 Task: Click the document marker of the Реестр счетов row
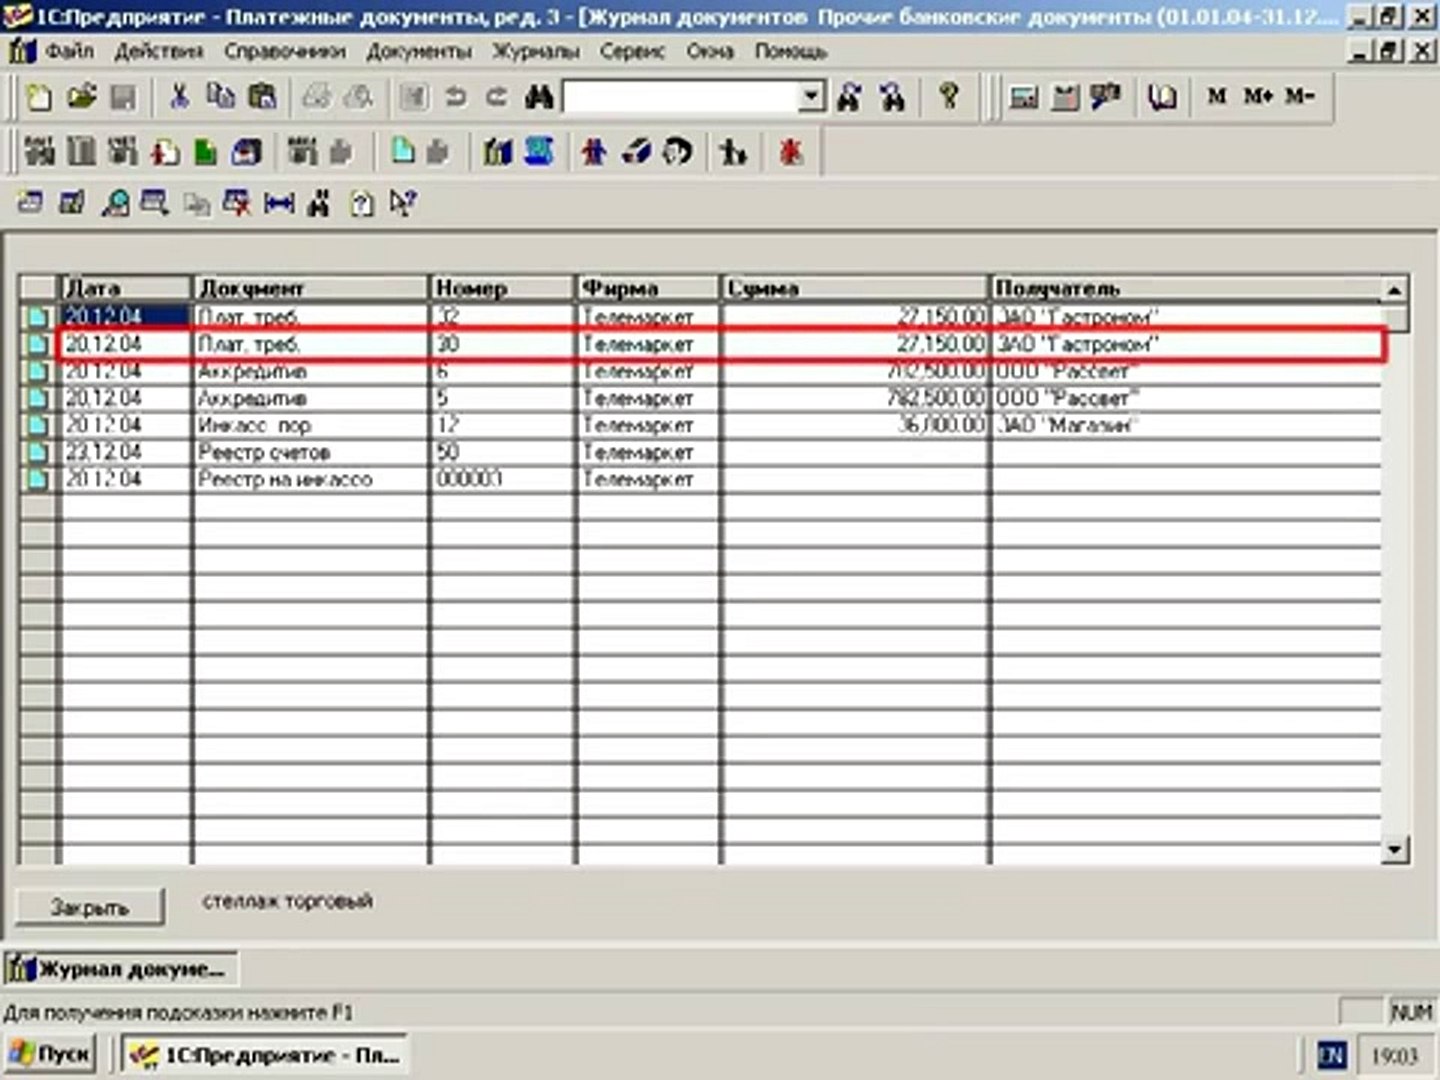38,452
